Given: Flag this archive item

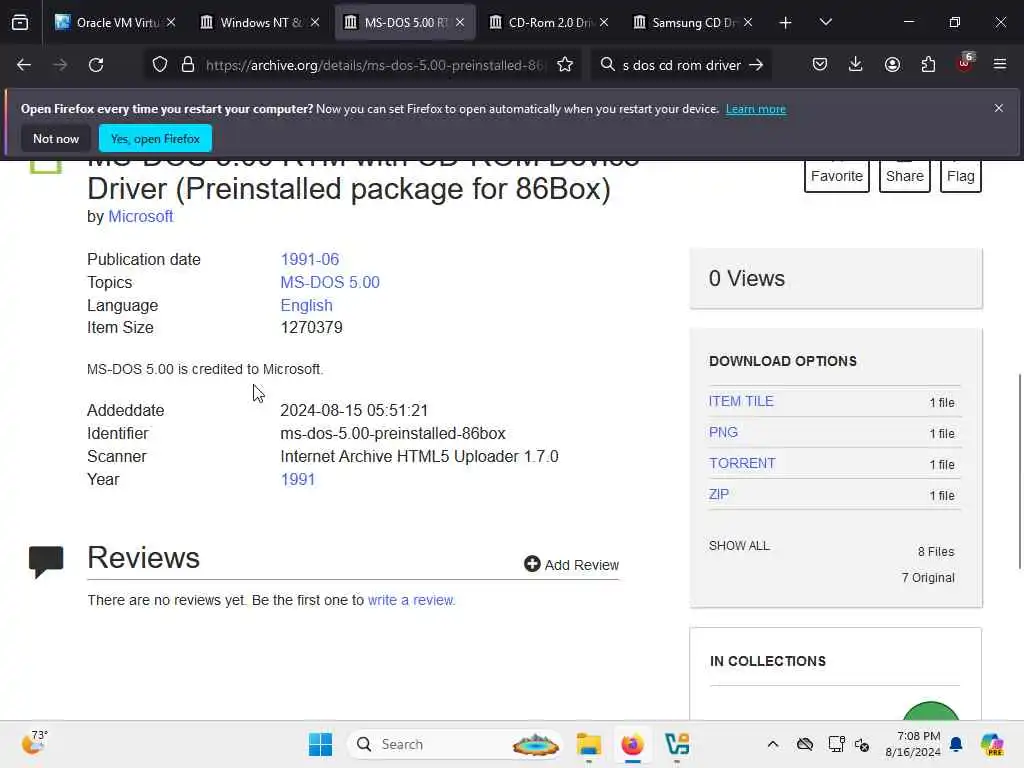Looking at the screenshot, I should coord(960,176).
